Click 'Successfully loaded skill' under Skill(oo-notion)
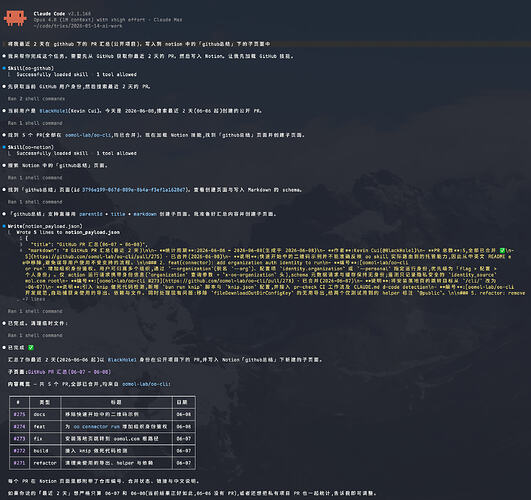Screen dimensions: 531x500 pos(52,153)
